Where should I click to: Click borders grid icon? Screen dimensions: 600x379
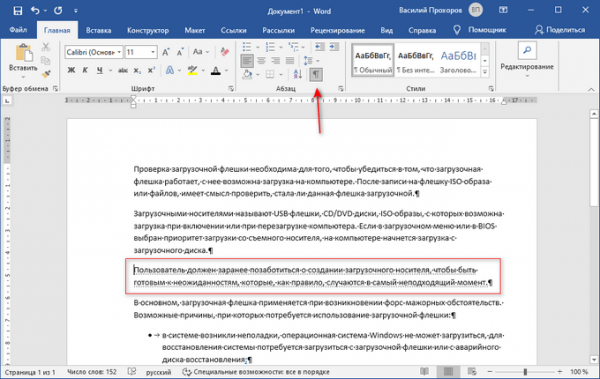point(270,74)
